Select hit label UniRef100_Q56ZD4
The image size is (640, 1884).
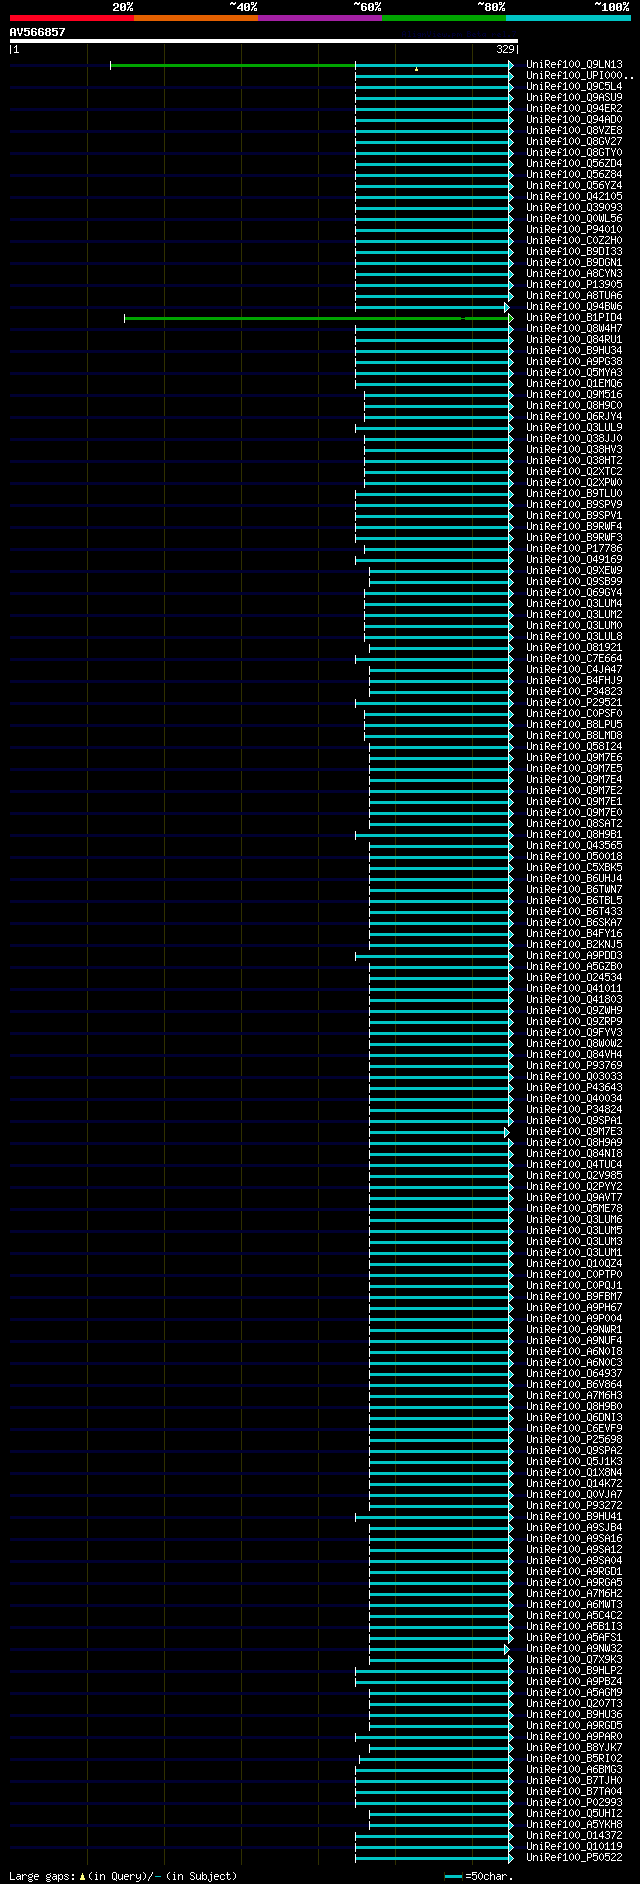574,164
